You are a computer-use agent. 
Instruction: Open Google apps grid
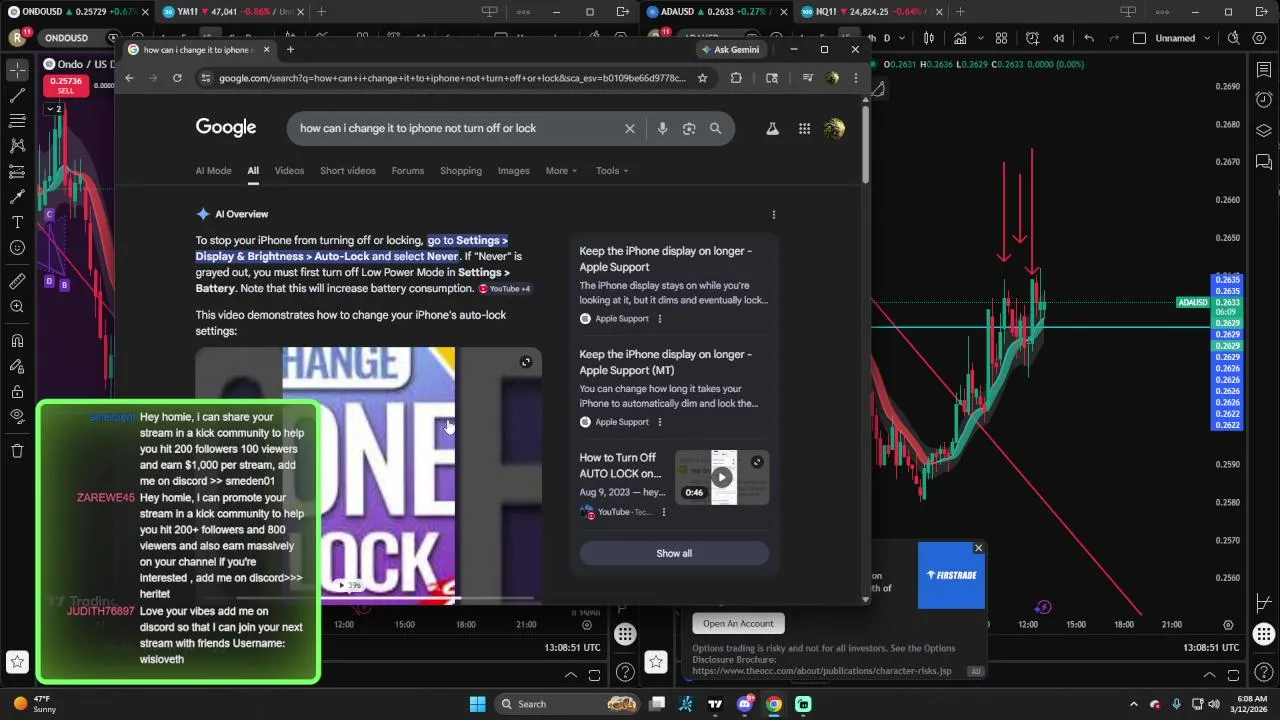click(x=804, y=128)
